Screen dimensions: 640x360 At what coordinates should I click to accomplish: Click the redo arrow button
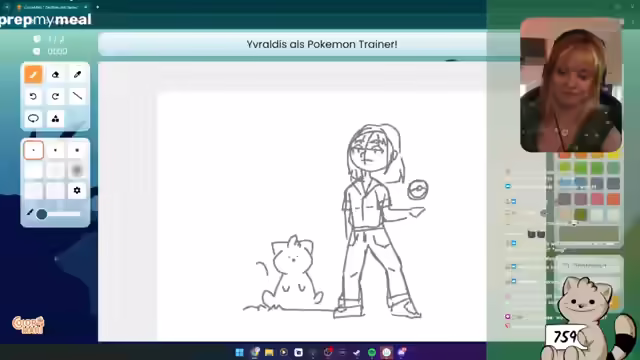pyautogui.click(x=55, y=96)
